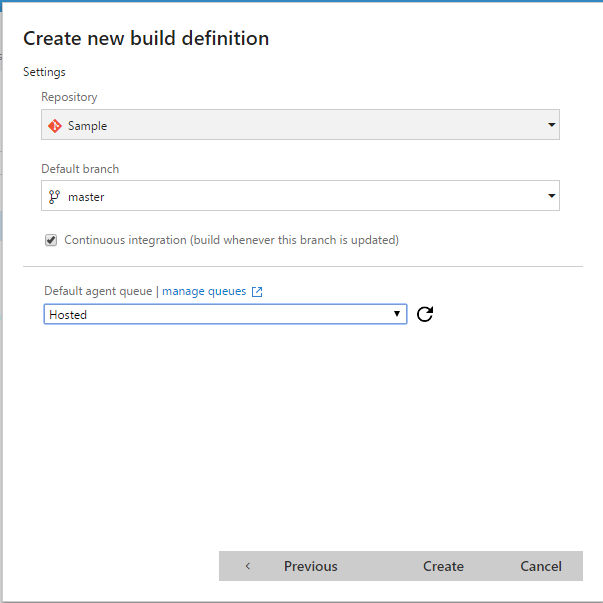Viewport: 603px width, 603px height.
Task: Click the Settings section label
Action: point(44,72)
